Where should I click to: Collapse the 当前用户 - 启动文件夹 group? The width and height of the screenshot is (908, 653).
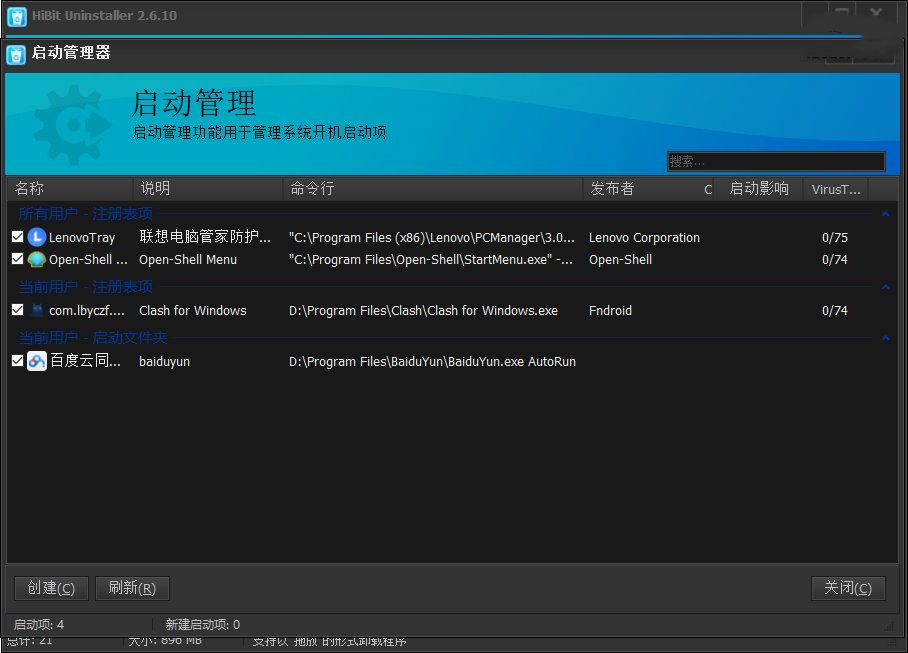pos(884,338)
